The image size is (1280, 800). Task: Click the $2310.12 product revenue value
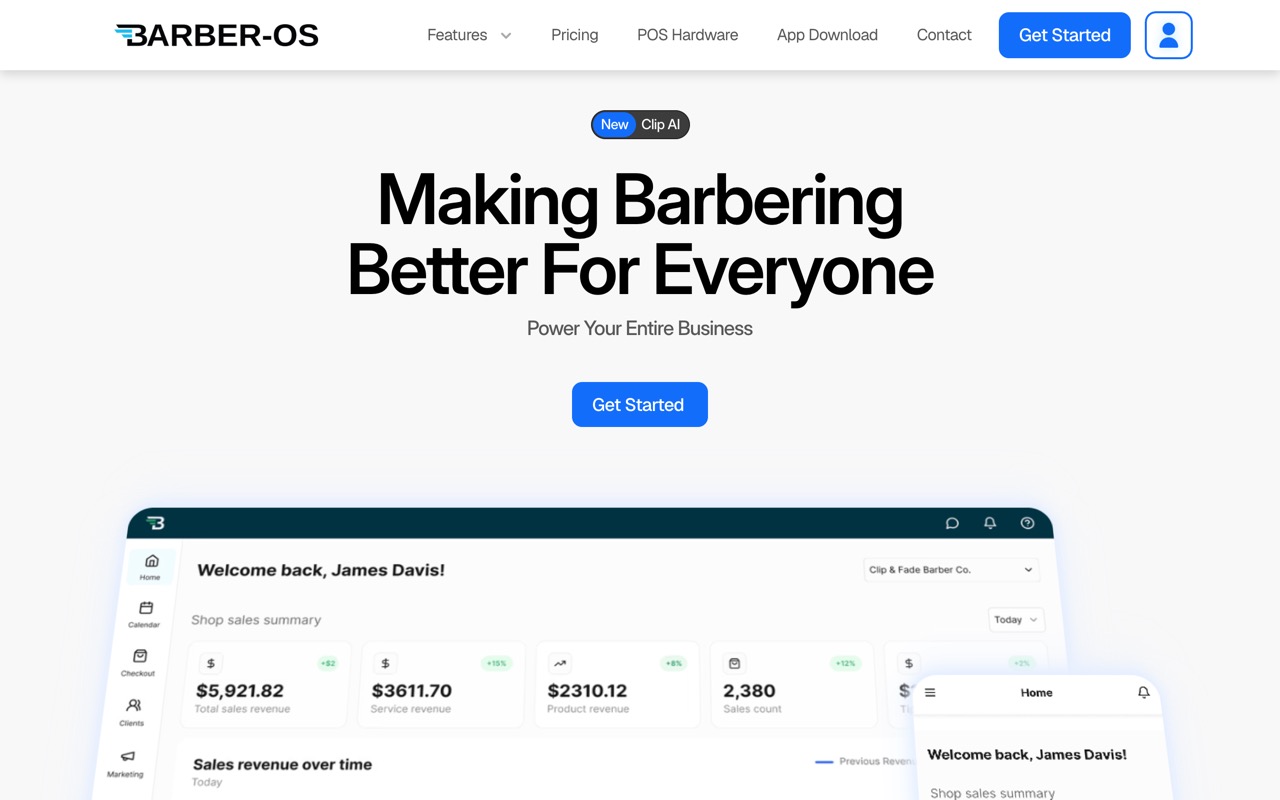(x=588, y=690)
